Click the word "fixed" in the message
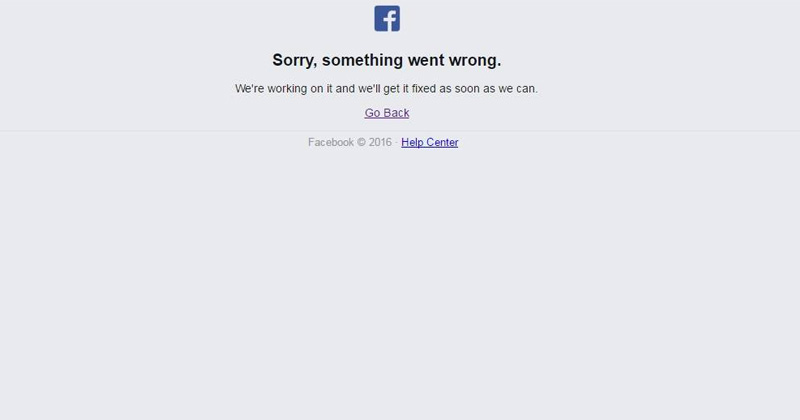The image size is (800, 420). coord(424,89)
